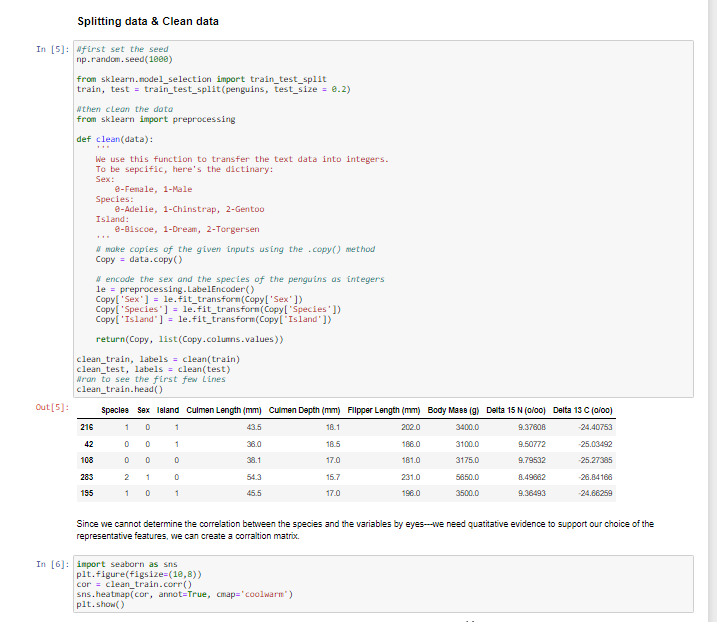Click row index 108 in output table
The height and width of the screenshot is (622, 717).
tap(87, 460)
